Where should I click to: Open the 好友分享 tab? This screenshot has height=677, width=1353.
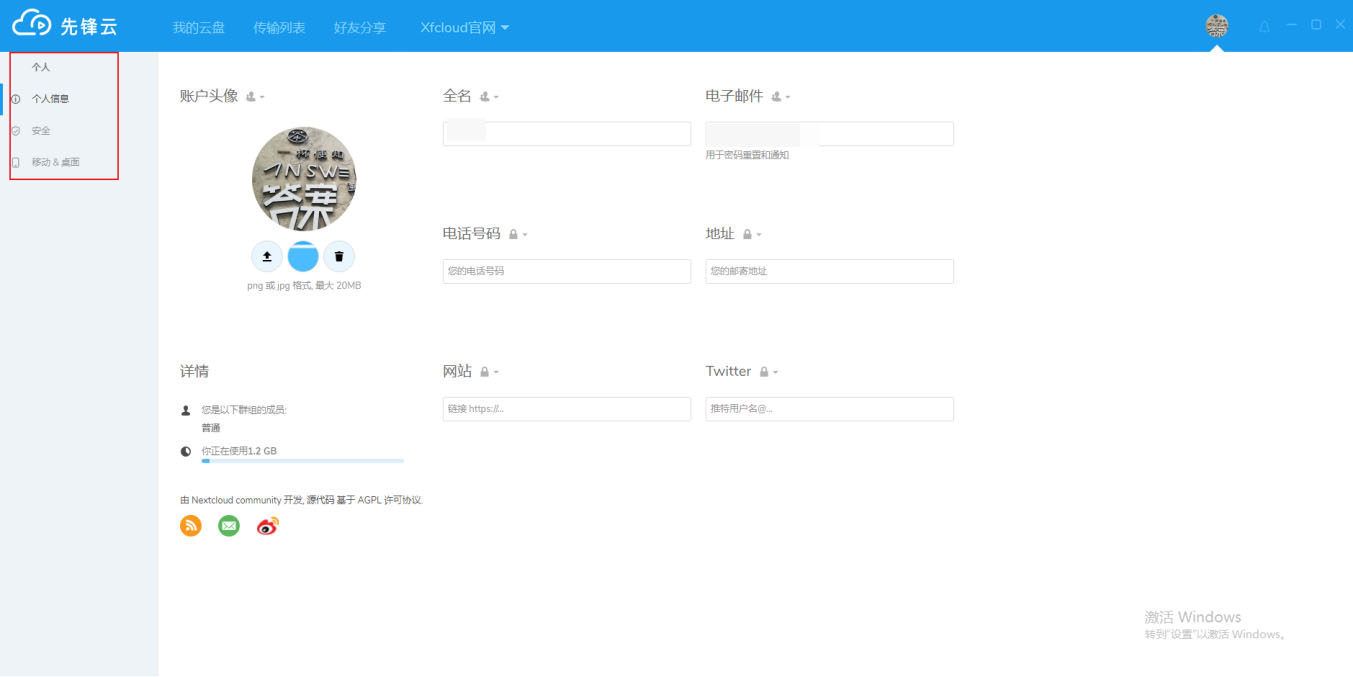pyautogui.click(x=360, y=27)
